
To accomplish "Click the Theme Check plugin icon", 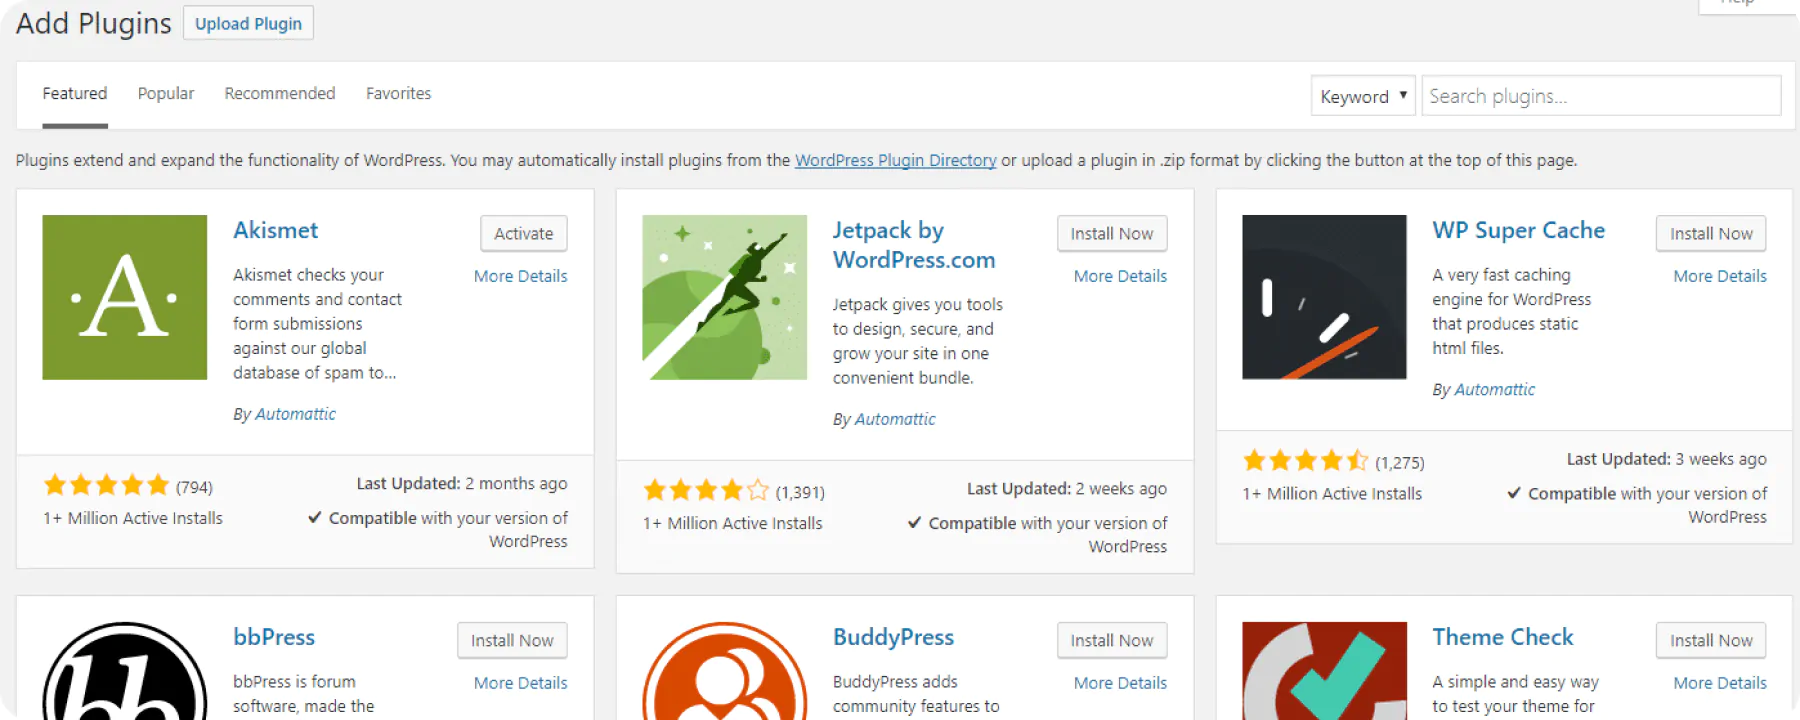I will coord(1324,672).
